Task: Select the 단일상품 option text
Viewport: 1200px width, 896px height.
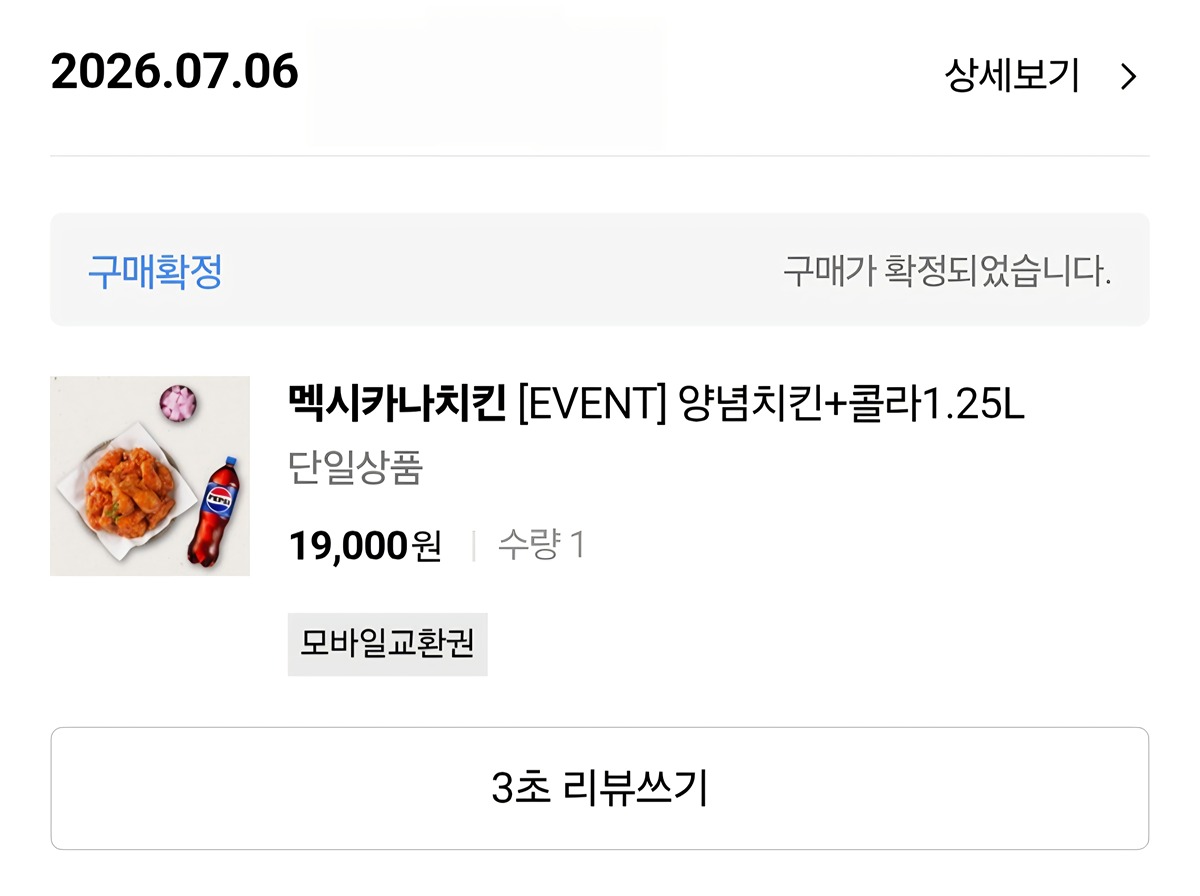Action: coord(356,468)
